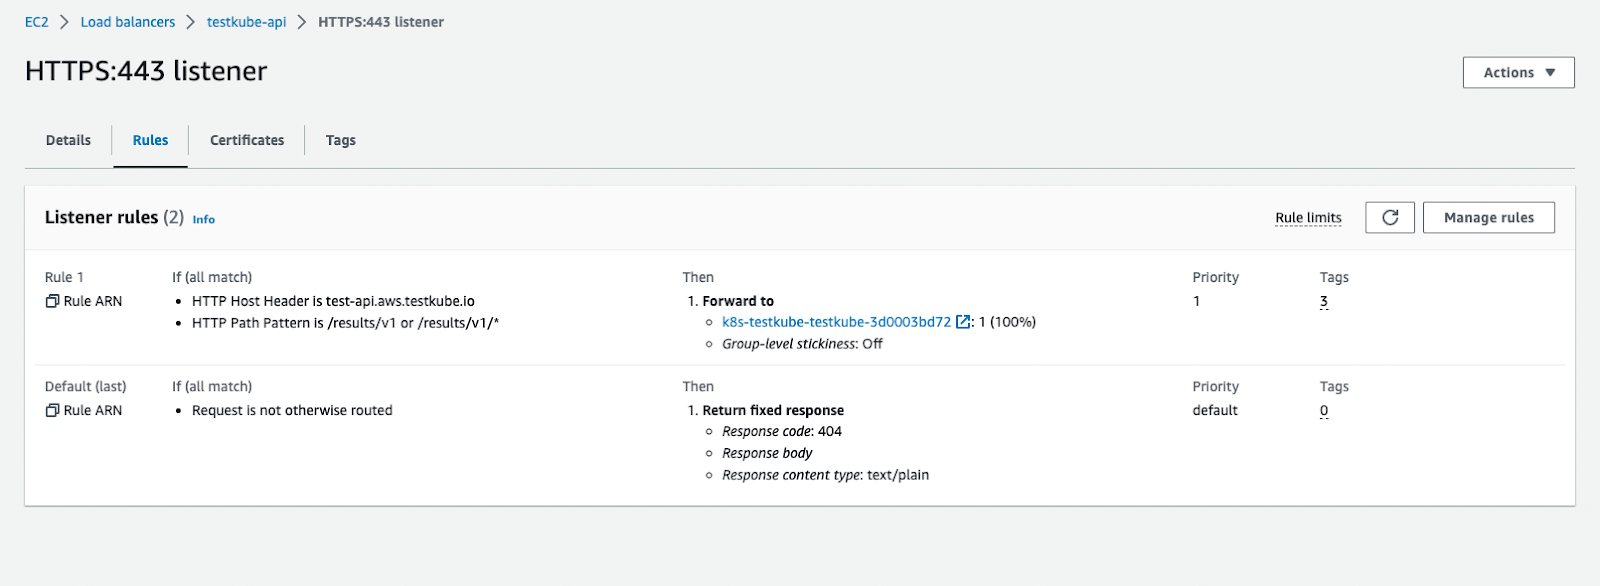Open the testkube-api load balancer breadcrumb
This screenshot has height=586, width=1600.
[247, 21]
